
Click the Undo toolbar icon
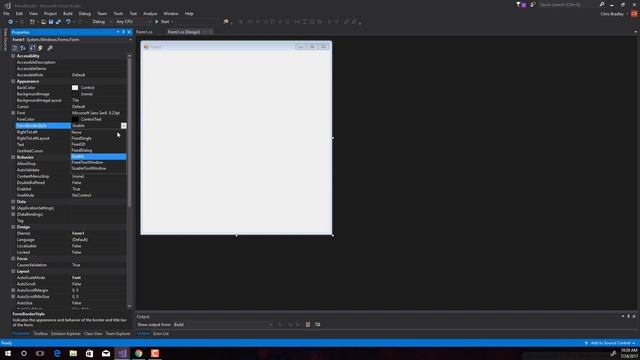[x=68, y=22]
